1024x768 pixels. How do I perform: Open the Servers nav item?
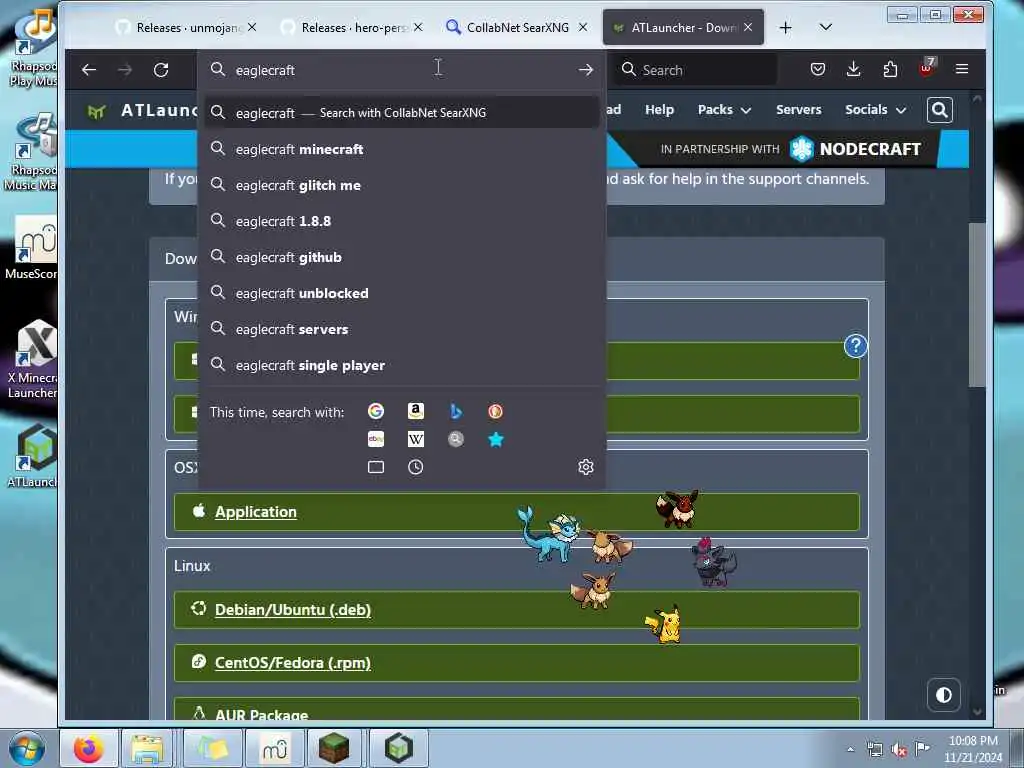(798, 110)
